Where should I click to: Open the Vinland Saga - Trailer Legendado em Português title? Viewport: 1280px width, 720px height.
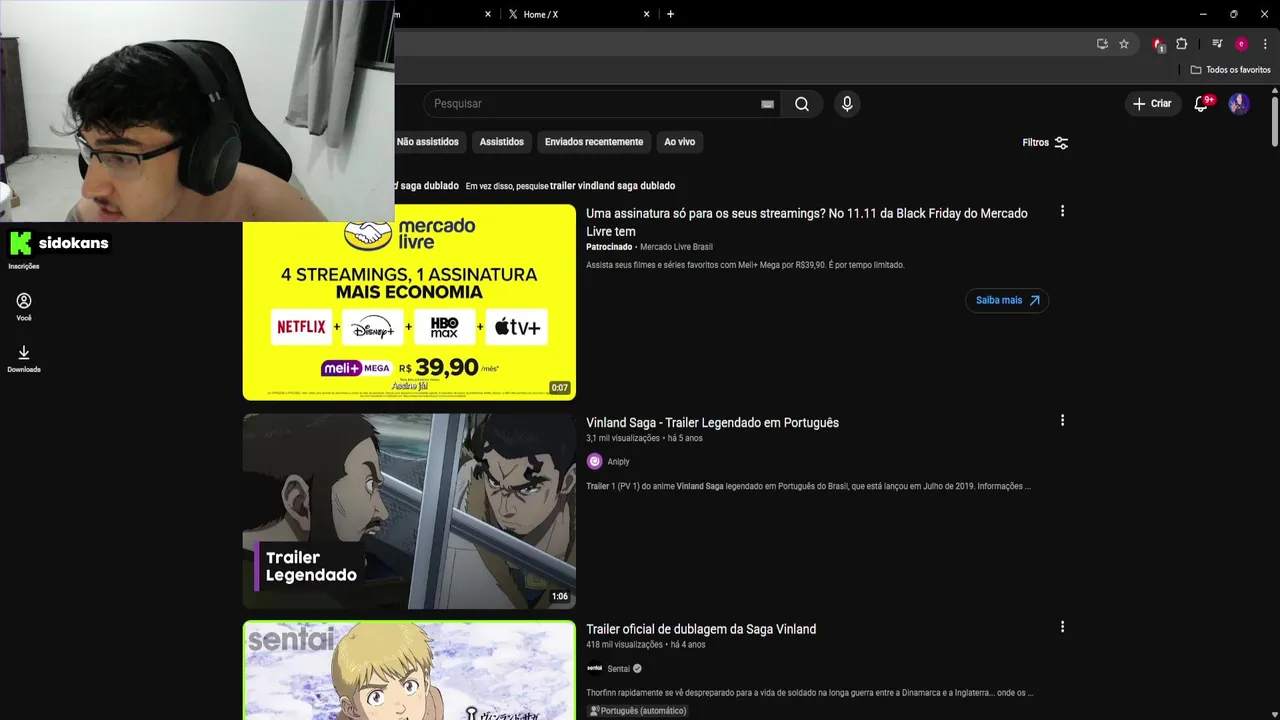click(x=712, y=423)
